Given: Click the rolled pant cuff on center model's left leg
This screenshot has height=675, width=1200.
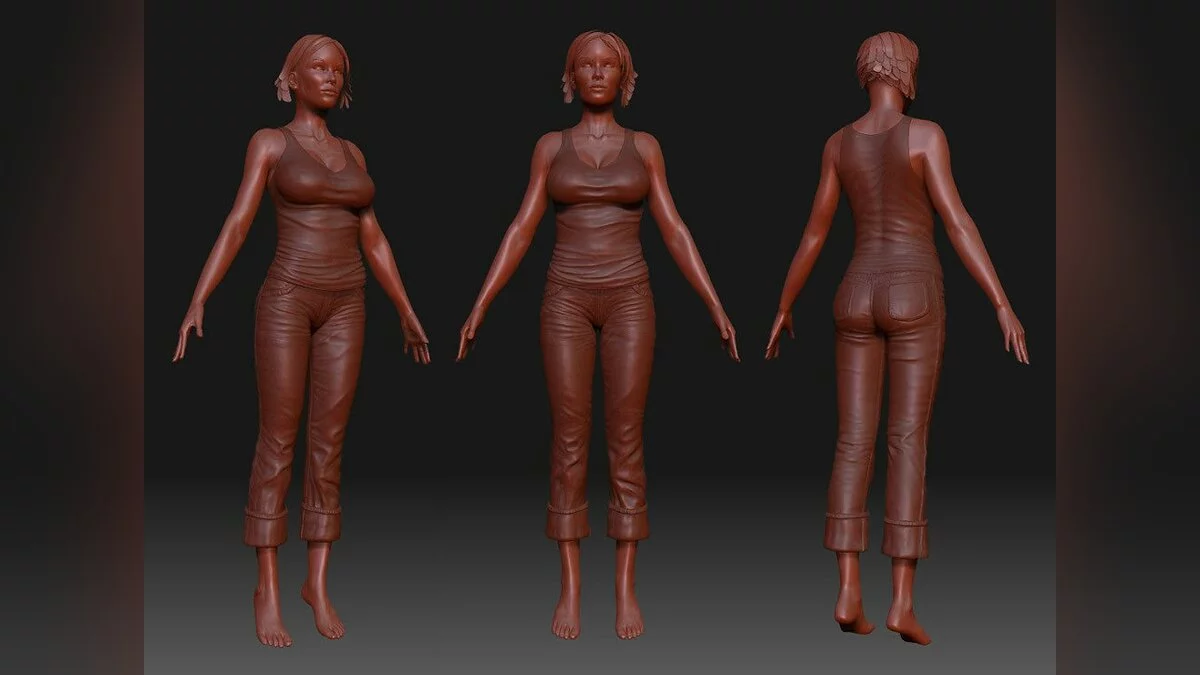Looking at the screenshot, I should (x=628, y=522).
